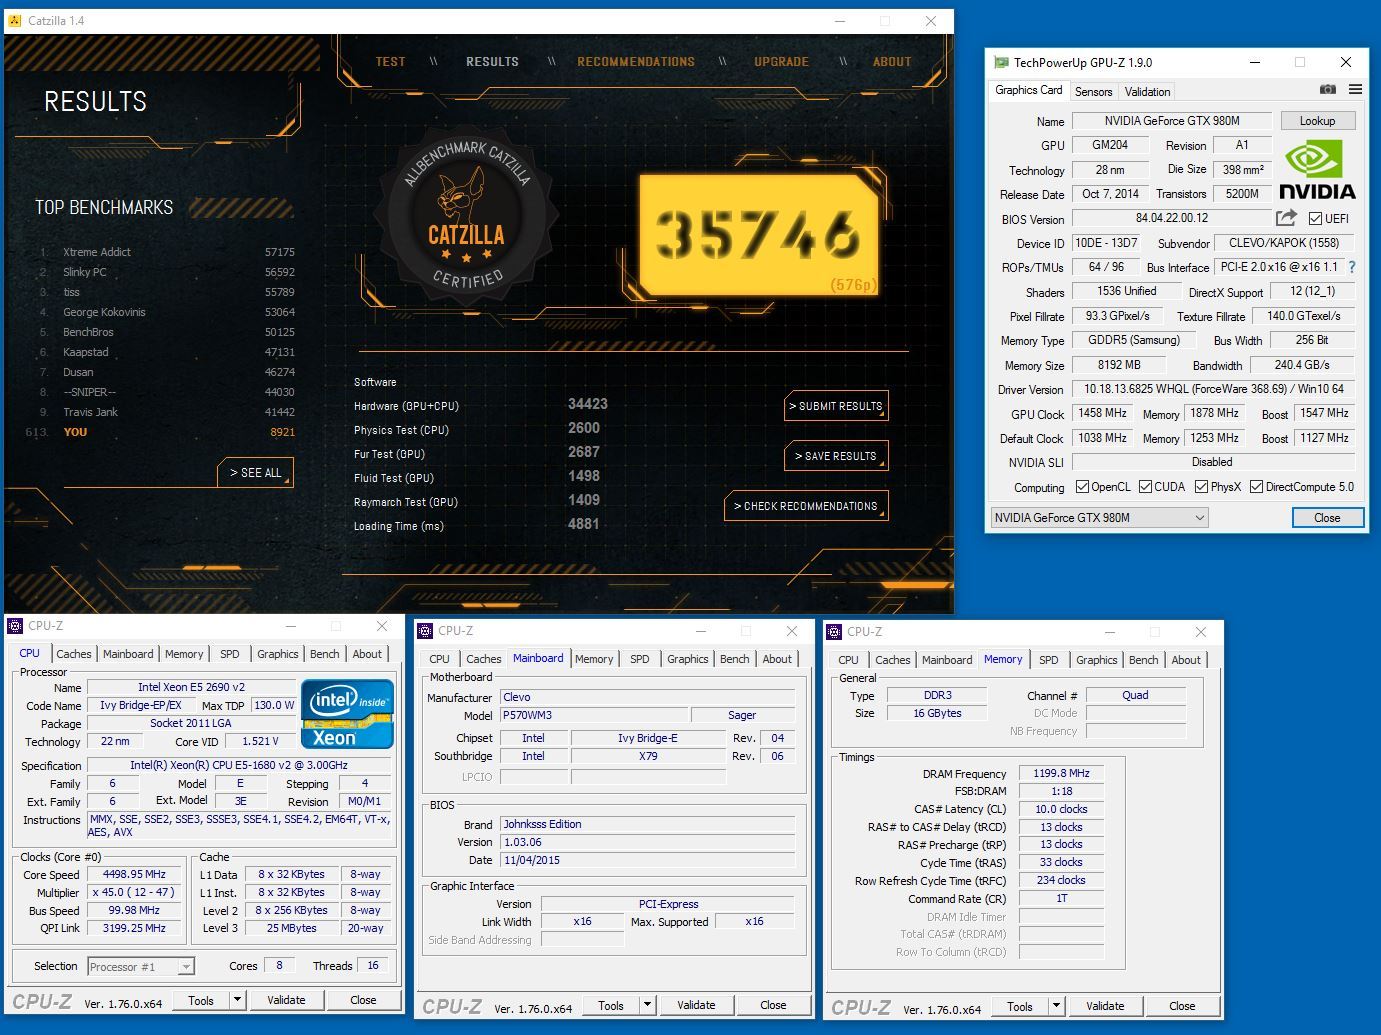Toggle DirectCompute 5.0 checkbox

1256,487
